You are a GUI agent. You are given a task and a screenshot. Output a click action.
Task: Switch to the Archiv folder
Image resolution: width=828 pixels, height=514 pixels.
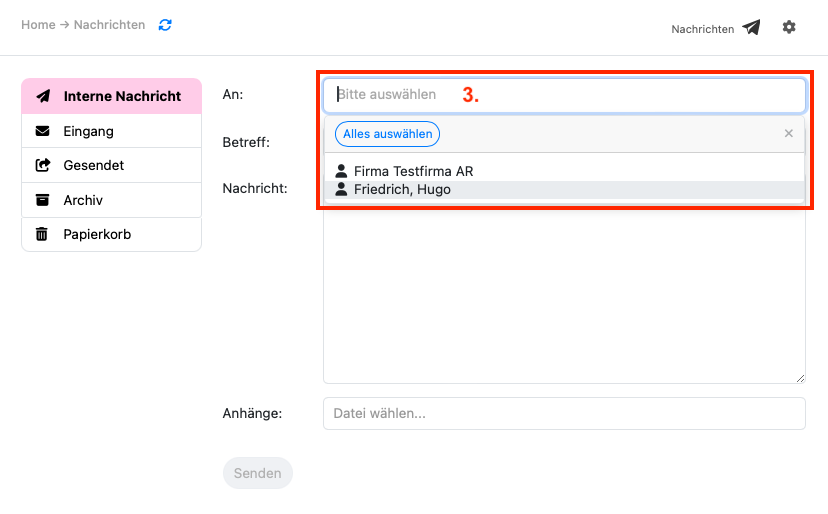point(83,200)
